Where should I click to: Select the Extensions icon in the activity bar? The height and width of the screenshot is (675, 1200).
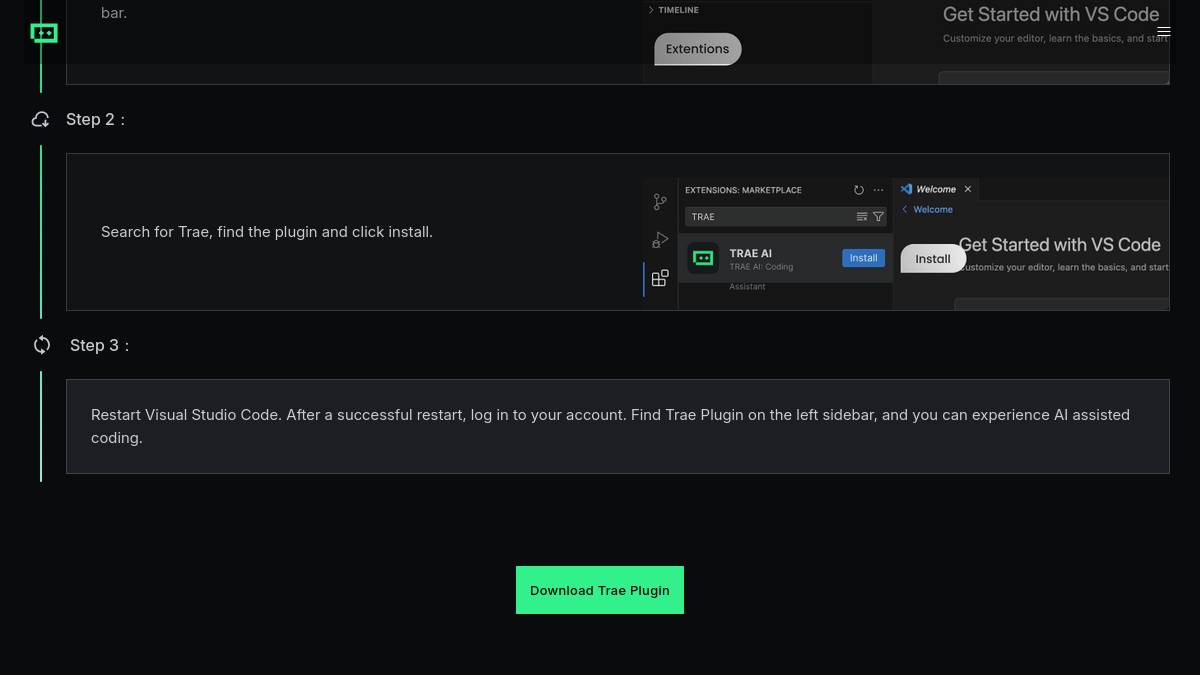pos(660,278)
